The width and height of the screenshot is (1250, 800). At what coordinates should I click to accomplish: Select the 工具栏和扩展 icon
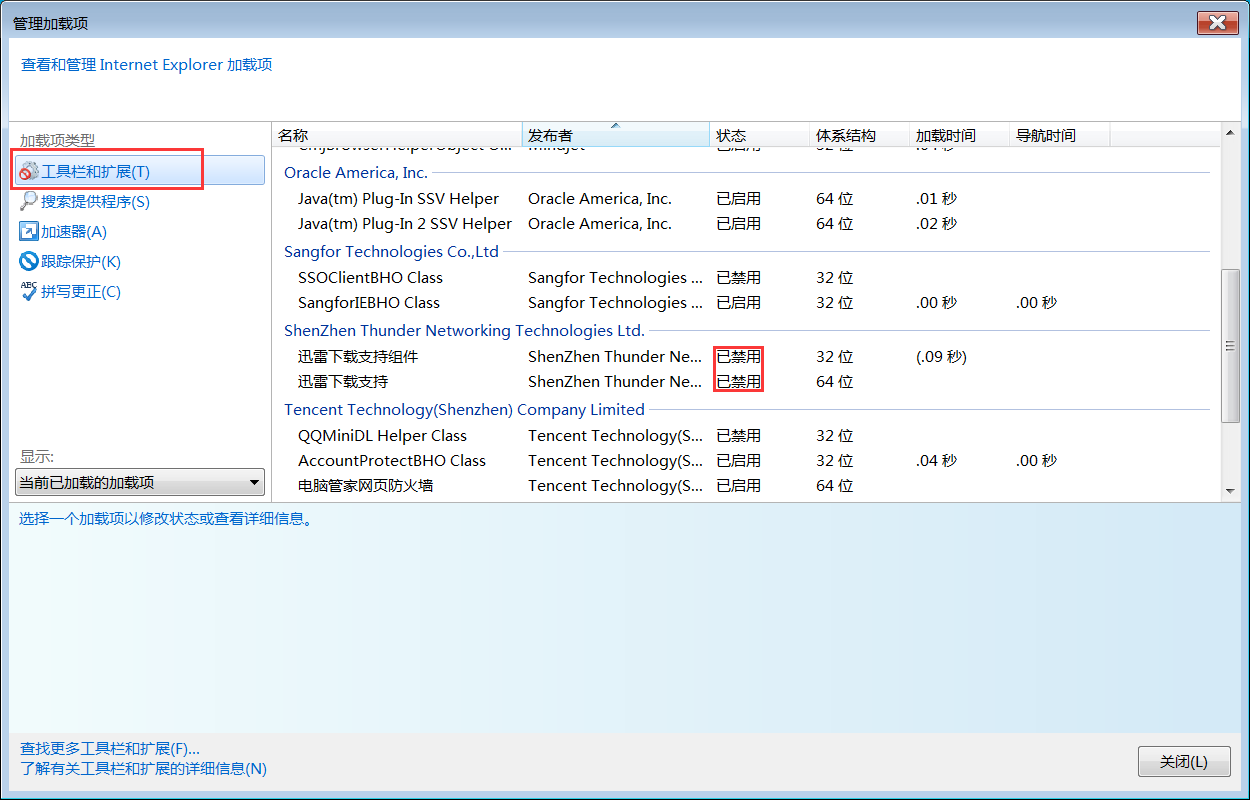29,172
